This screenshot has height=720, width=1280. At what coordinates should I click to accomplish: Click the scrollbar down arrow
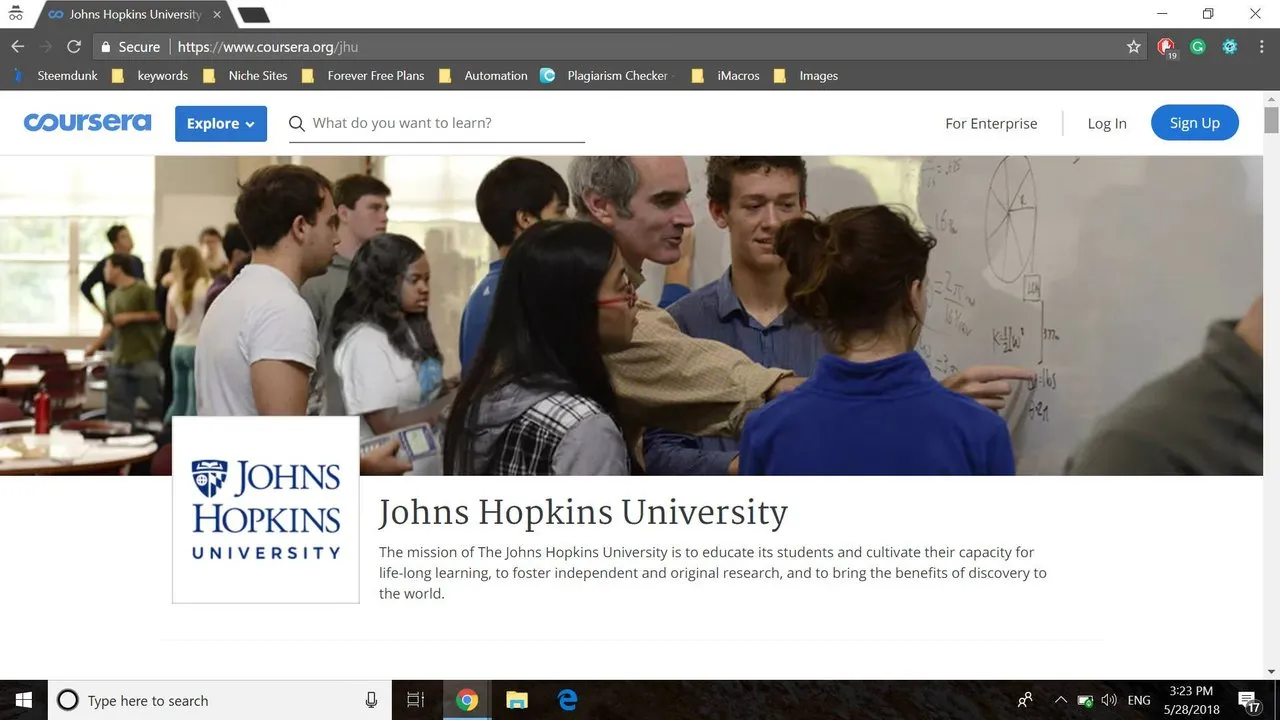1271,672
